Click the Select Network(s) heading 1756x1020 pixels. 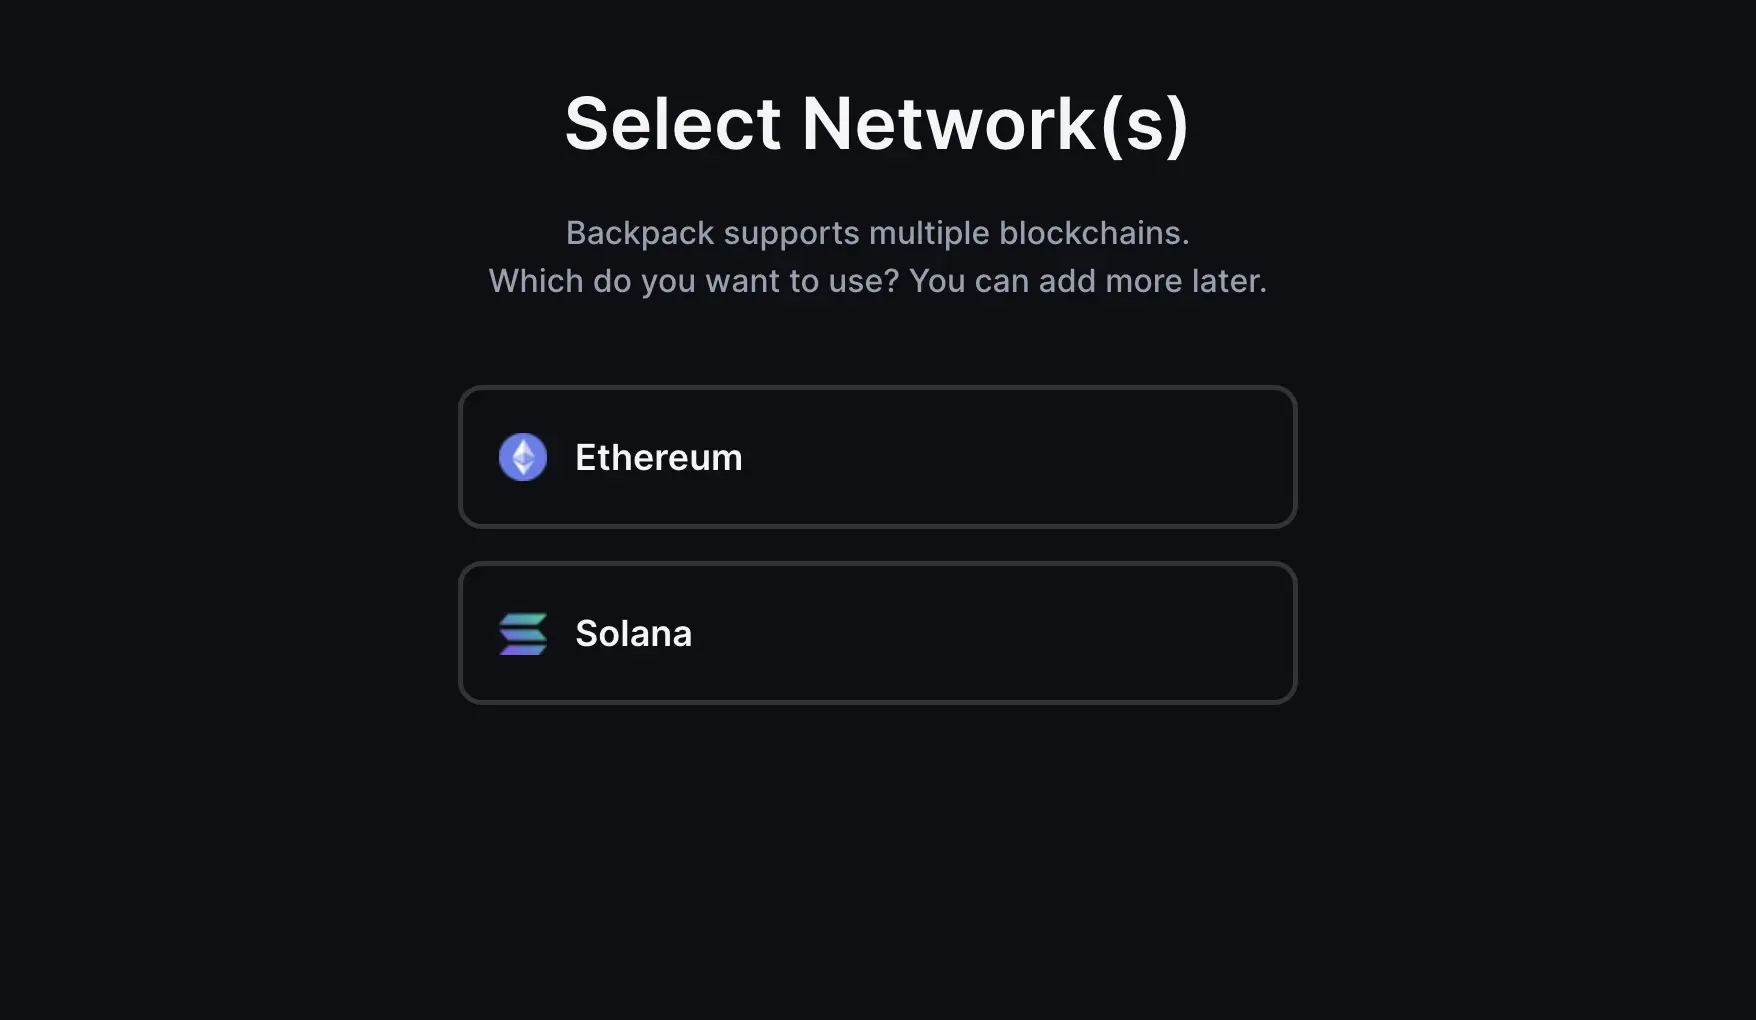coord(877,120)
